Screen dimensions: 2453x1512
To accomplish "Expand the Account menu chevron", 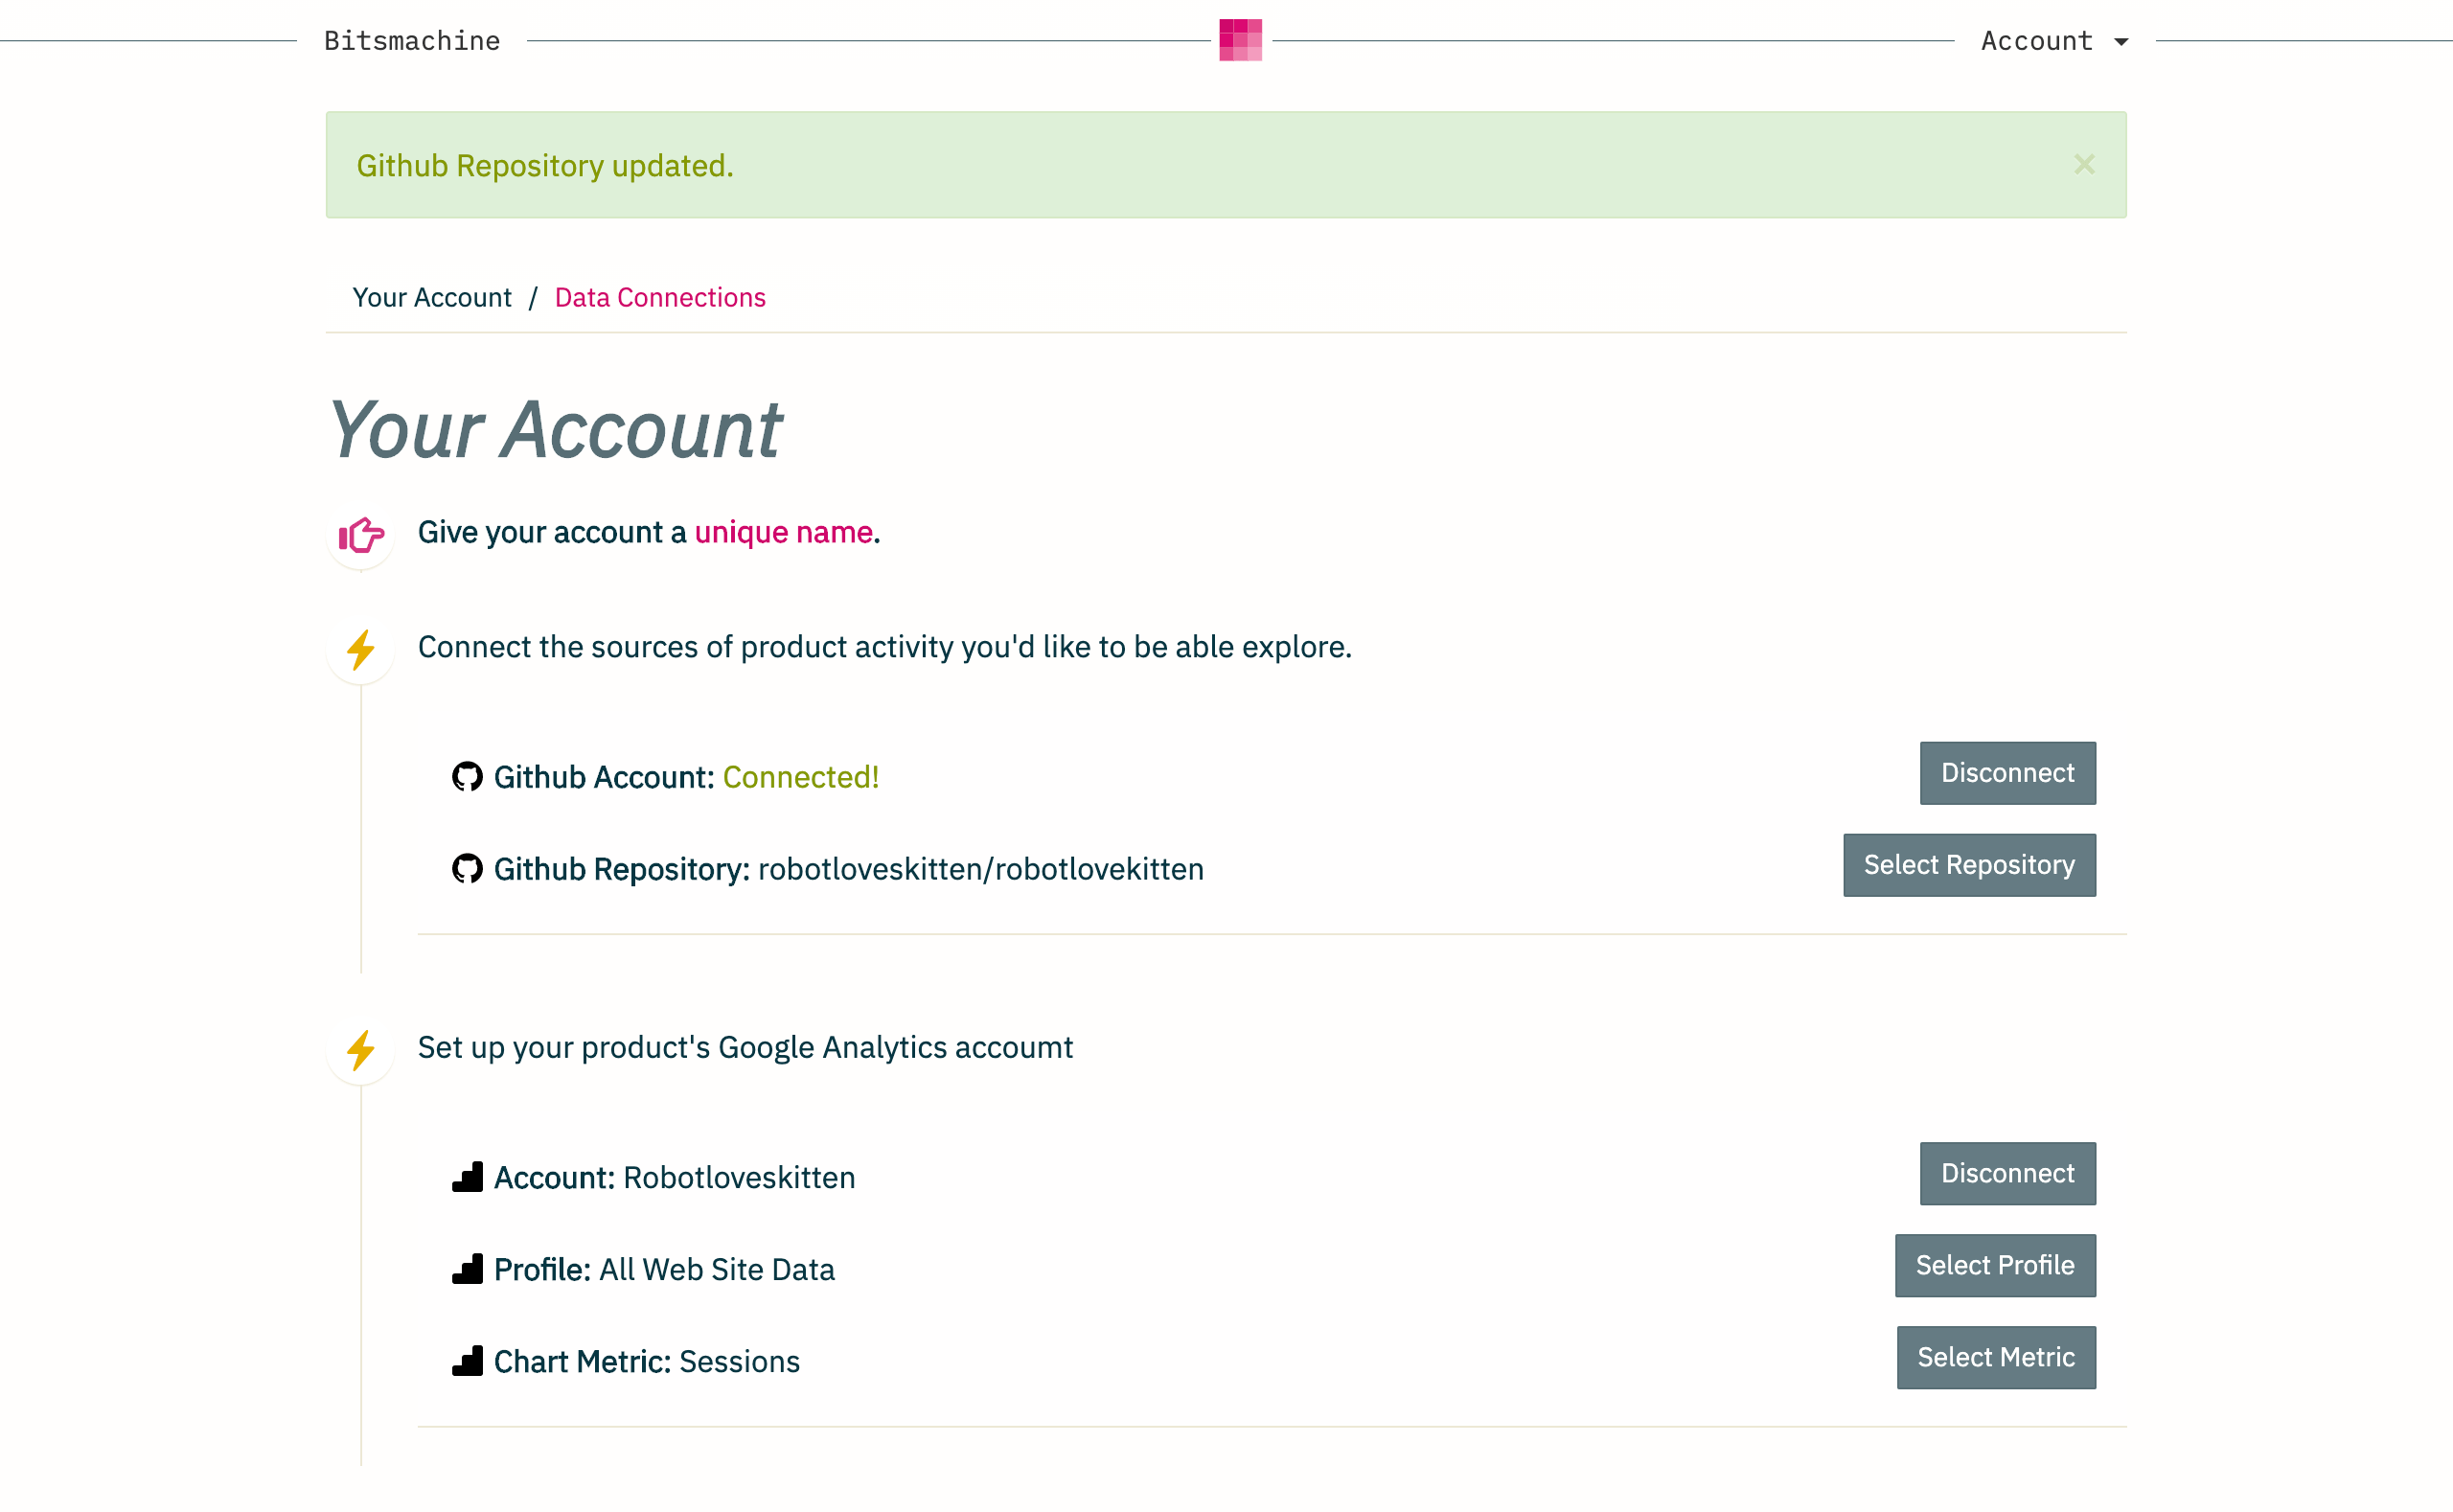I will pyautogui.click(x=2121, y=42).
